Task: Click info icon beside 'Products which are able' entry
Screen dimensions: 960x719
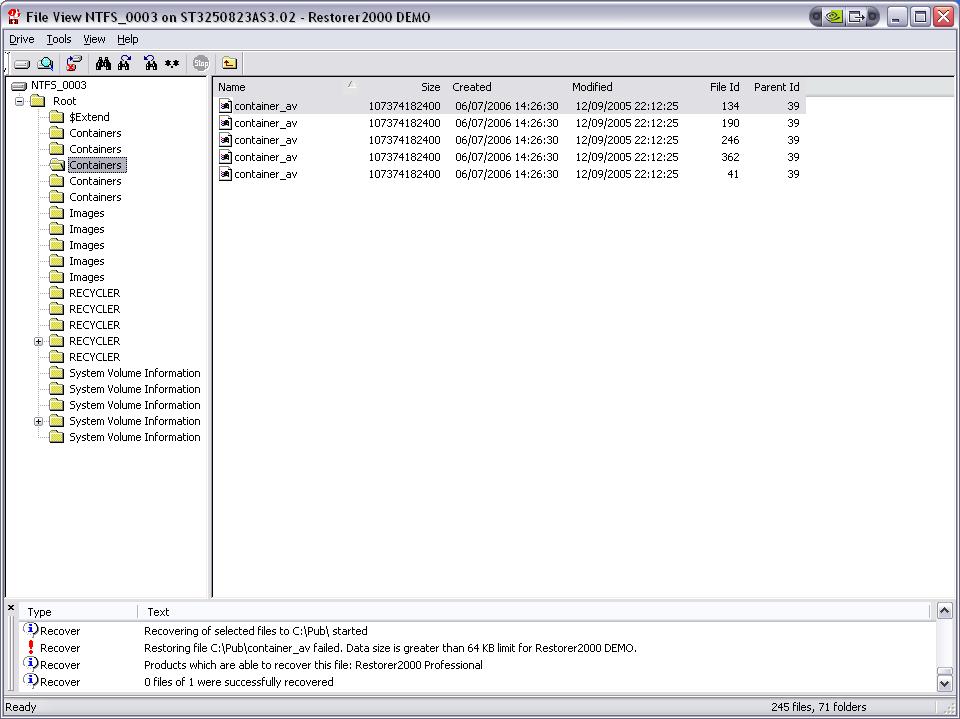Action: pyautogui.click(x=31, y=663)
